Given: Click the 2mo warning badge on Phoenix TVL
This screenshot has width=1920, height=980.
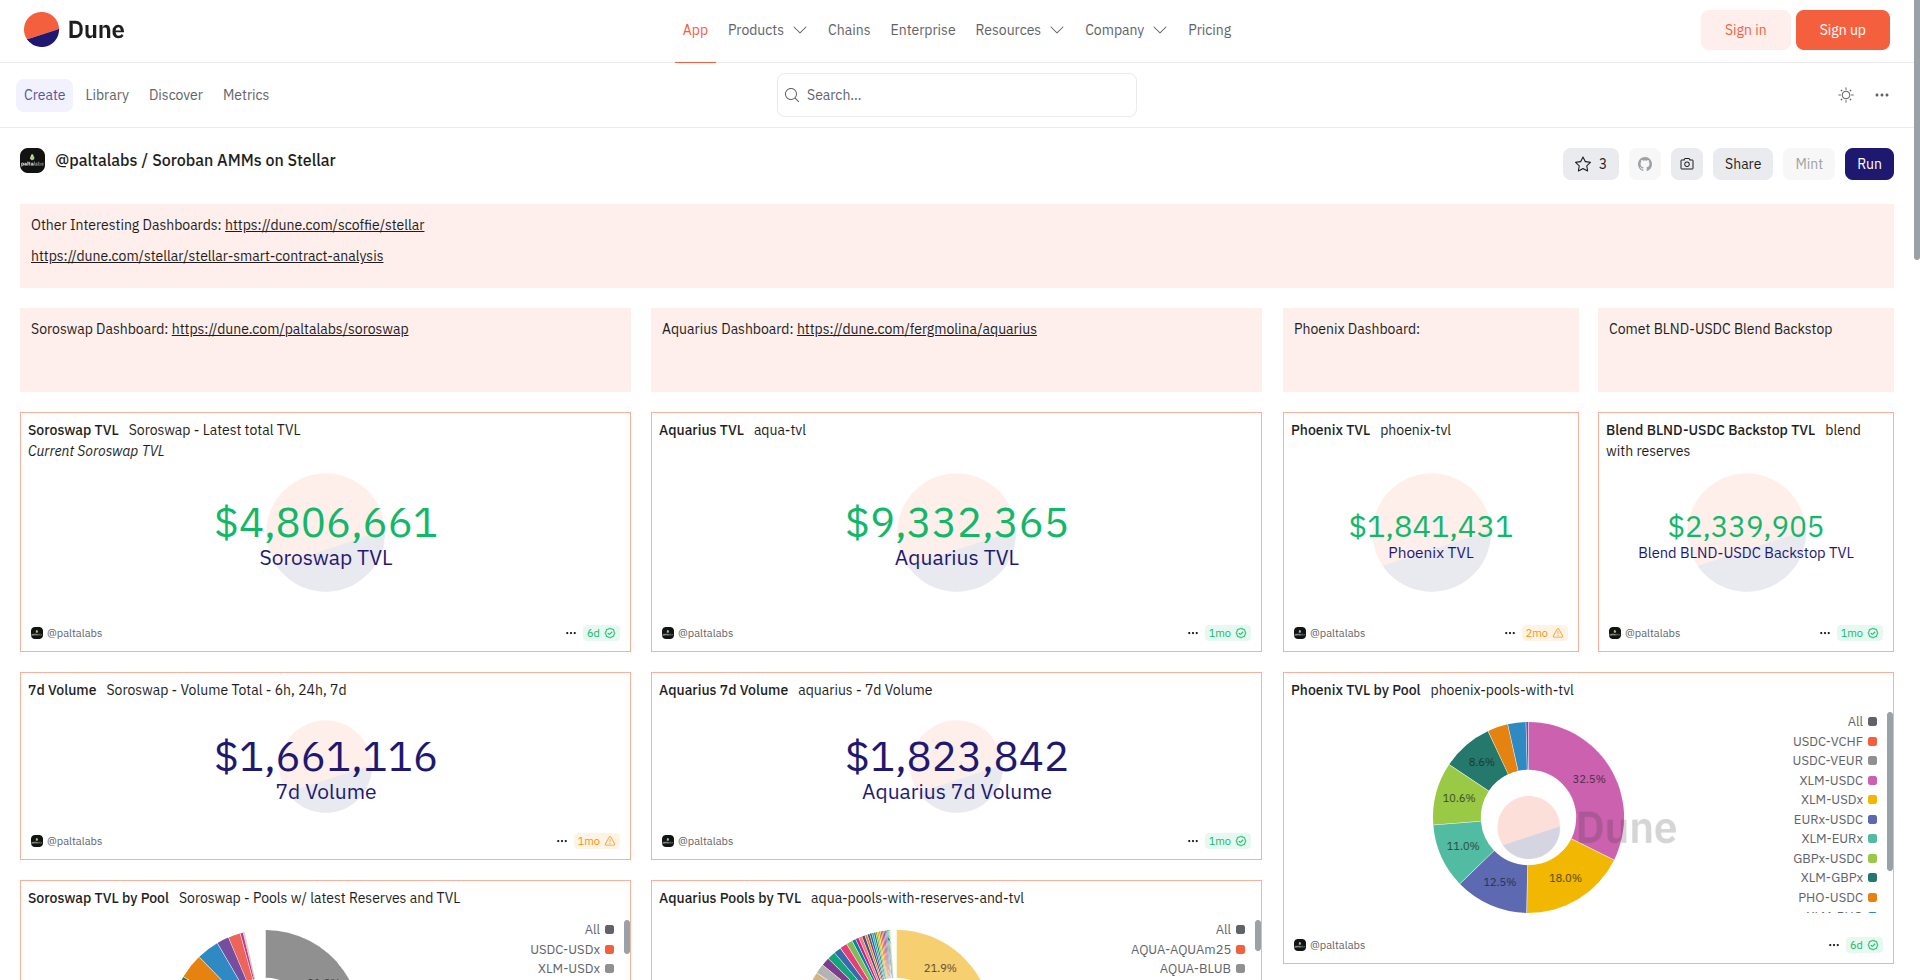Looking at the screenshot, I should click(x=1544, y=633).
